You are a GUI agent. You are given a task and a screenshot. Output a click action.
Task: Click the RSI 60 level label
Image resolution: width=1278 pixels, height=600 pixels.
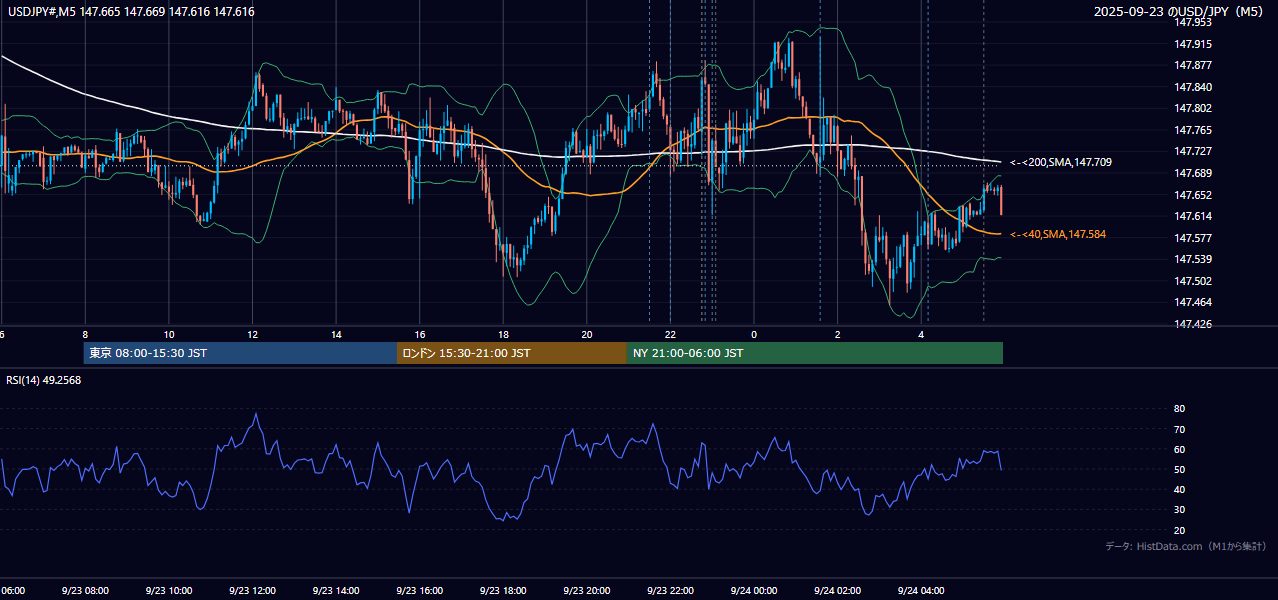(x=1179, y=449)
